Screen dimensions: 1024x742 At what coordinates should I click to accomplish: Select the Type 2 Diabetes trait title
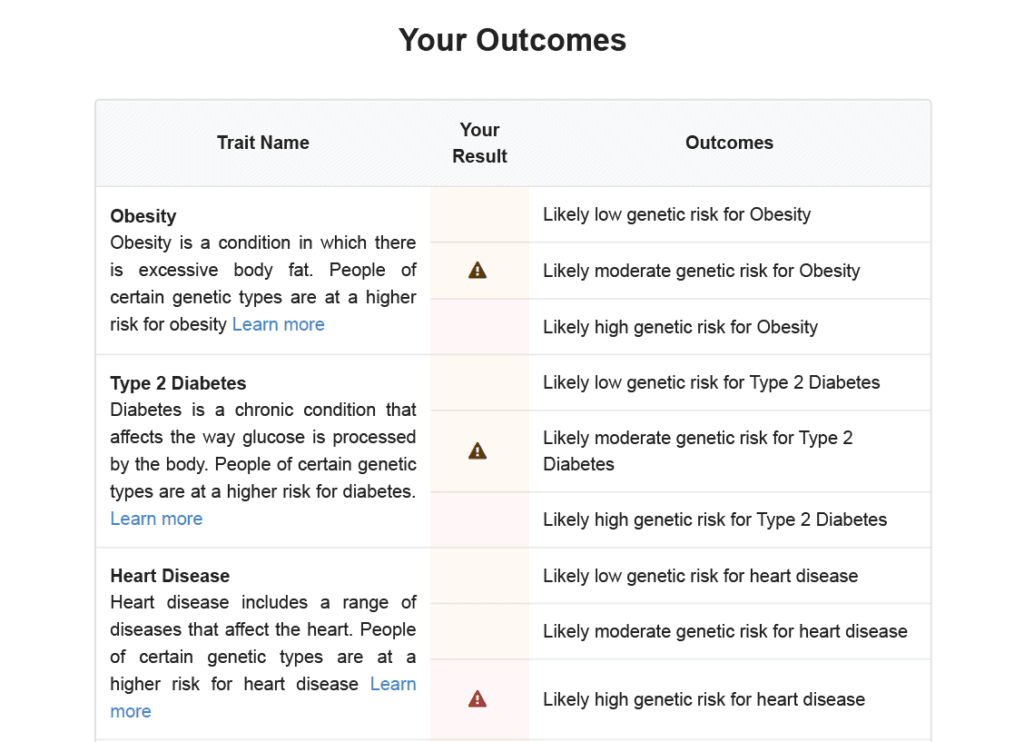[x=178, y=383]
